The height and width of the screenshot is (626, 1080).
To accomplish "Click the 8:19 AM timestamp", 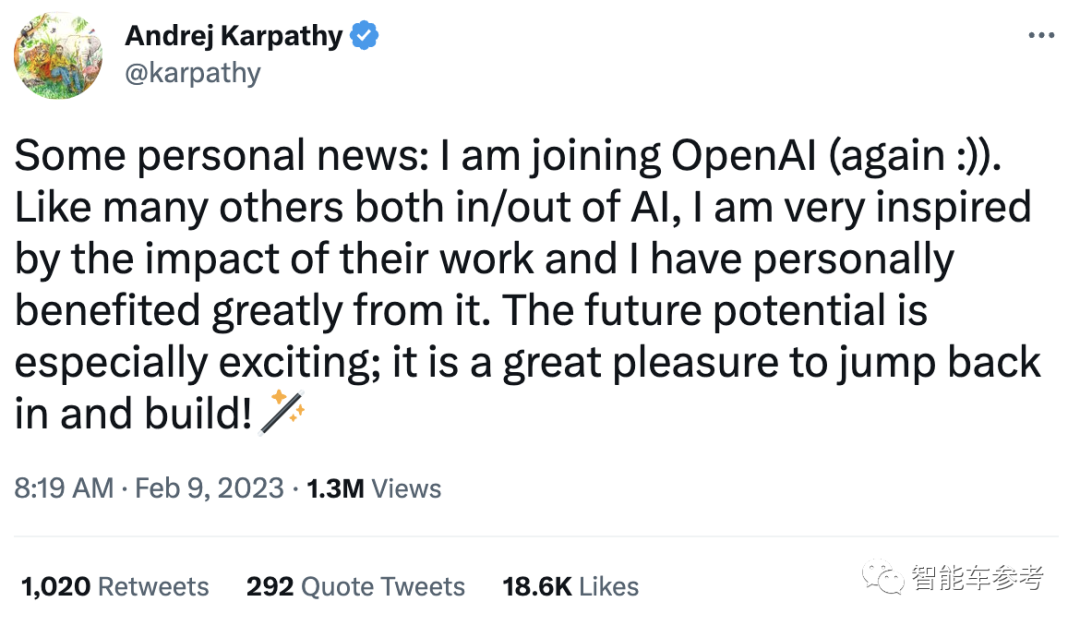I will pos(63,488).
